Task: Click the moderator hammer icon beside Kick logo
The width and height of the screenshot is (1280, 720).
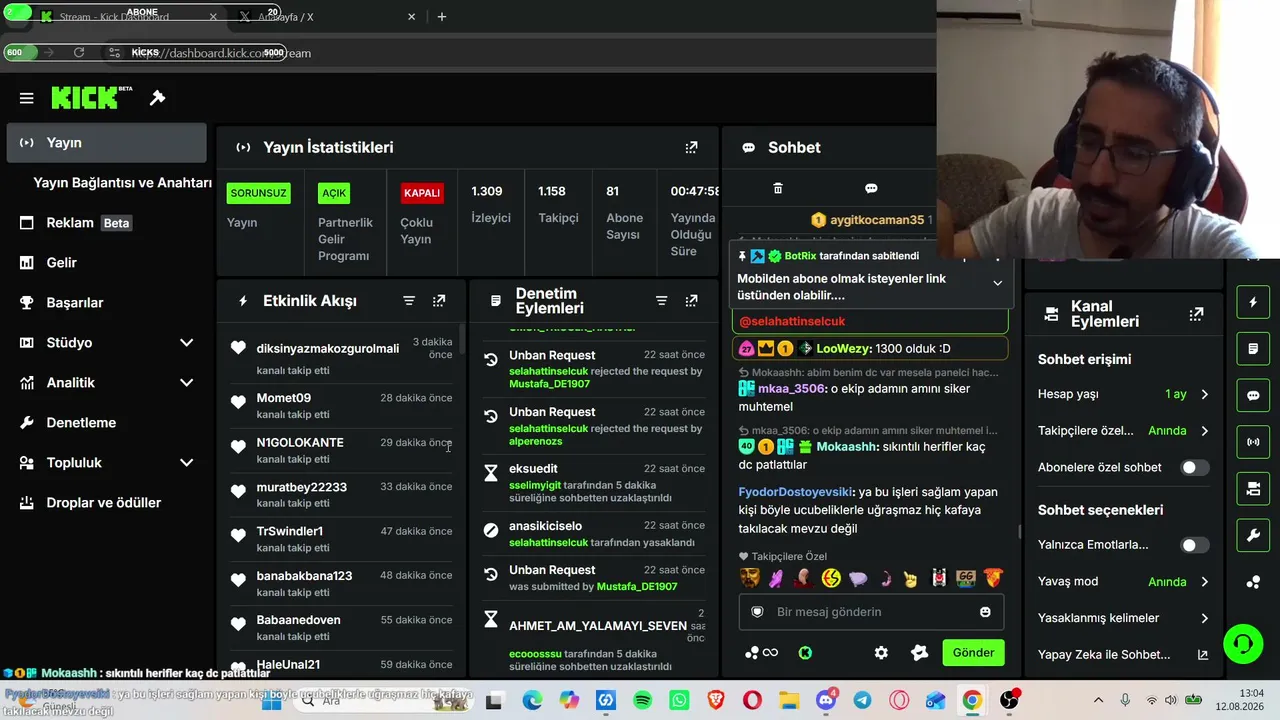Action: [157, 98]
